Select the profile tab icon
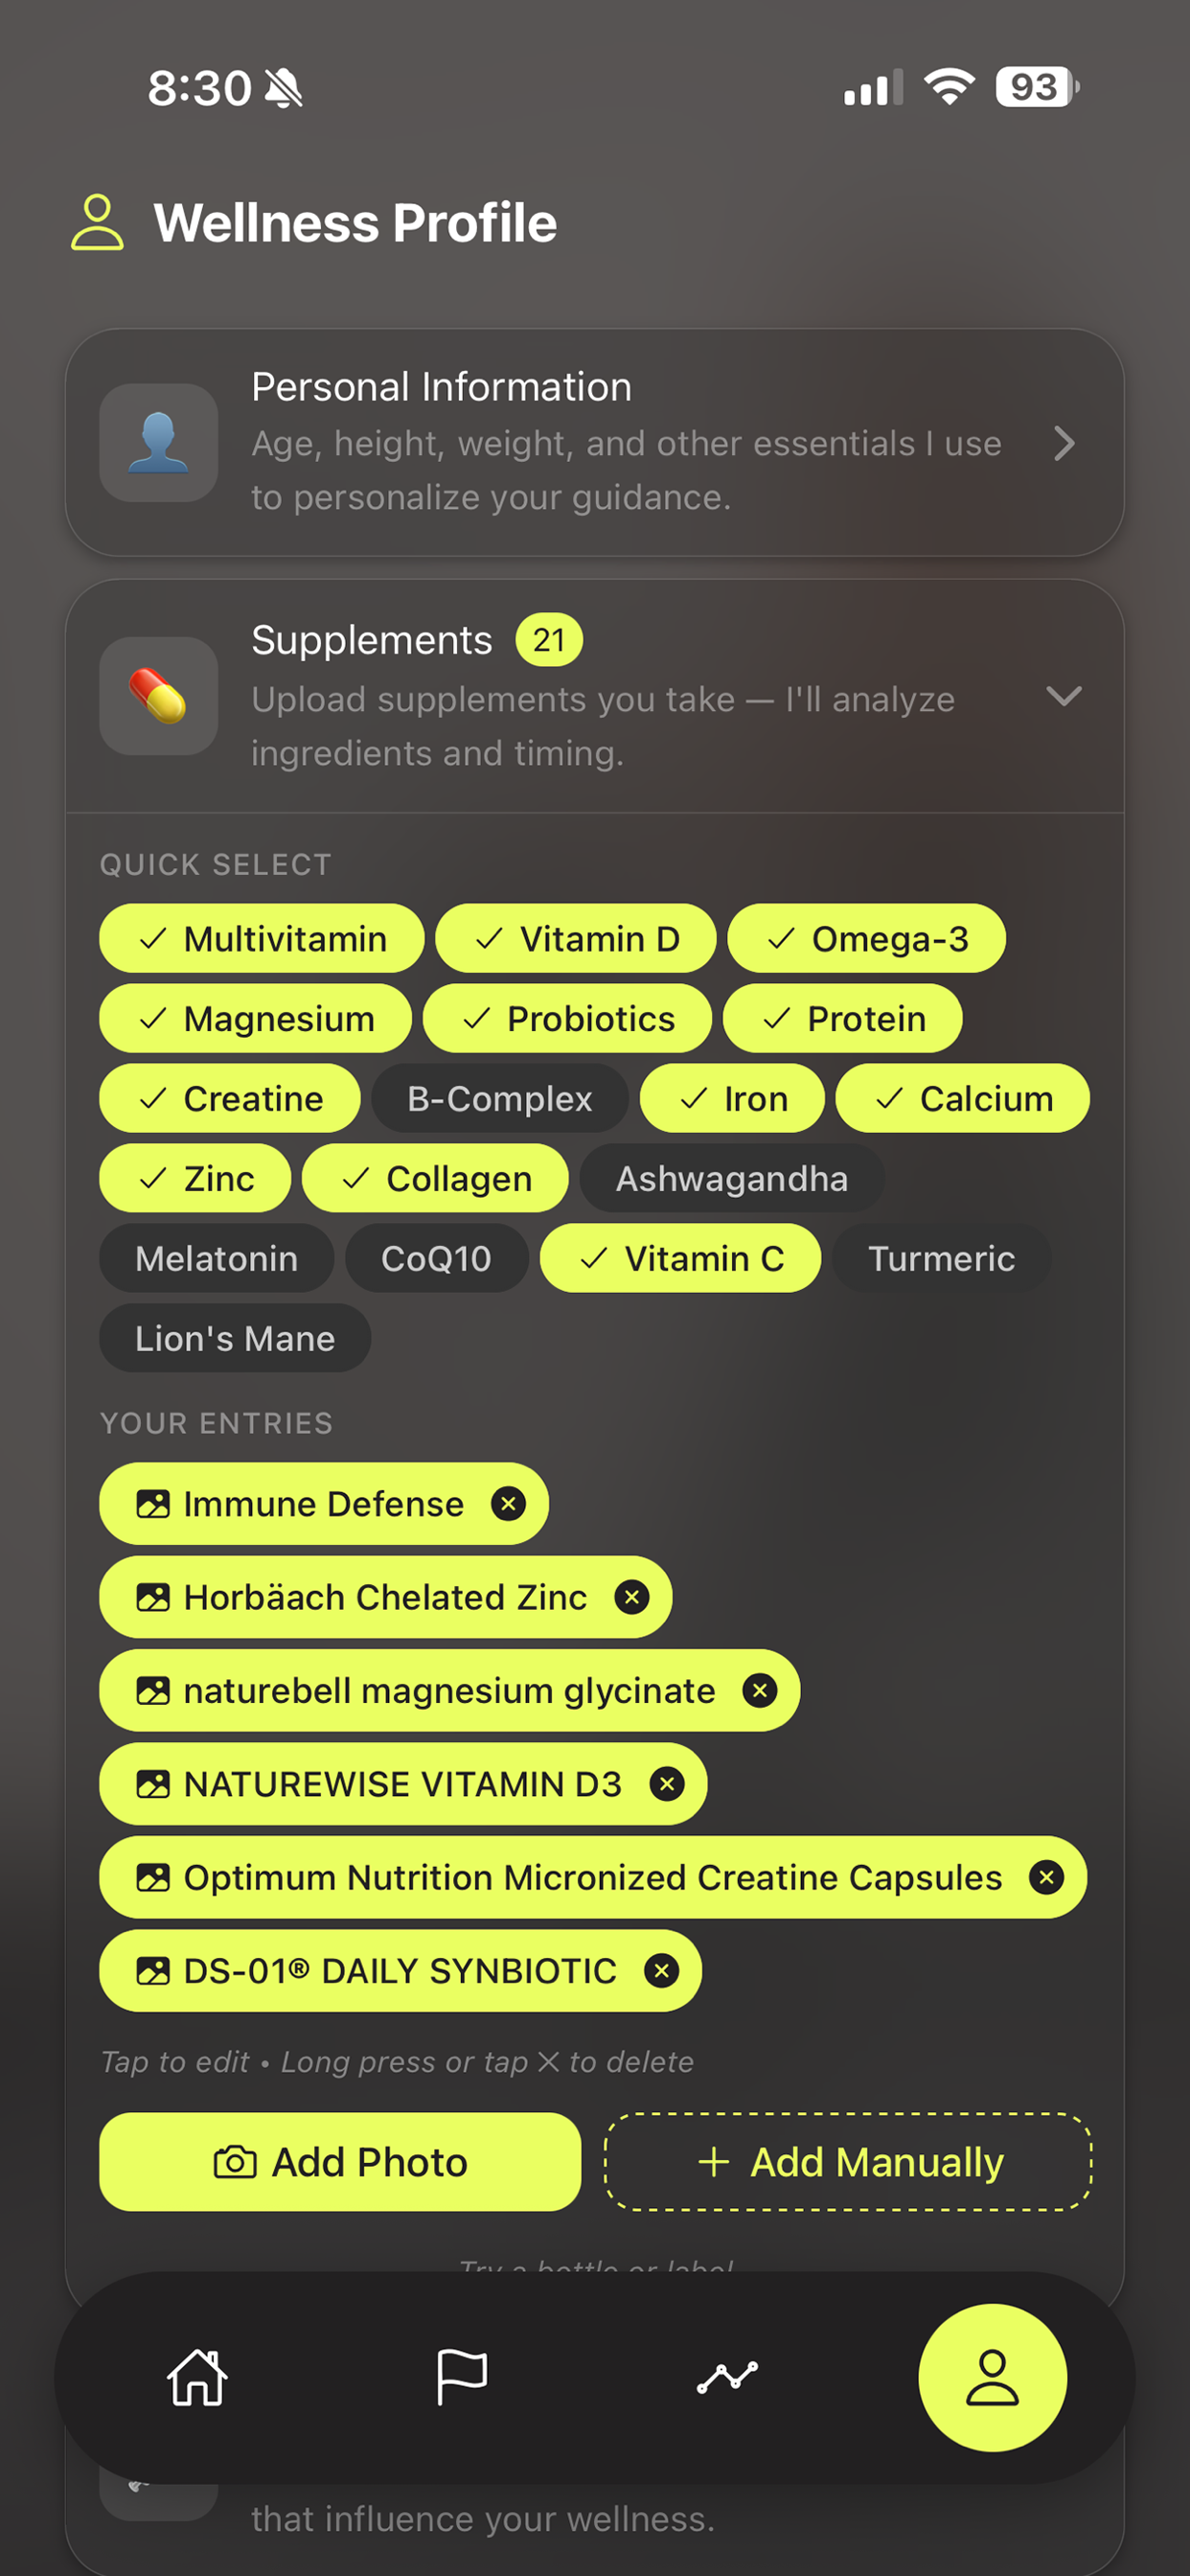 (992, 2377)
